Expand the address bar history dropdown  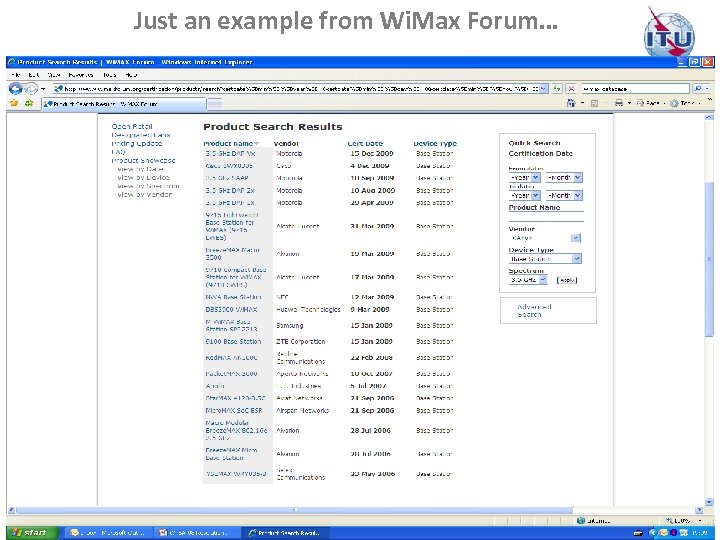click(x=543, y=89)
